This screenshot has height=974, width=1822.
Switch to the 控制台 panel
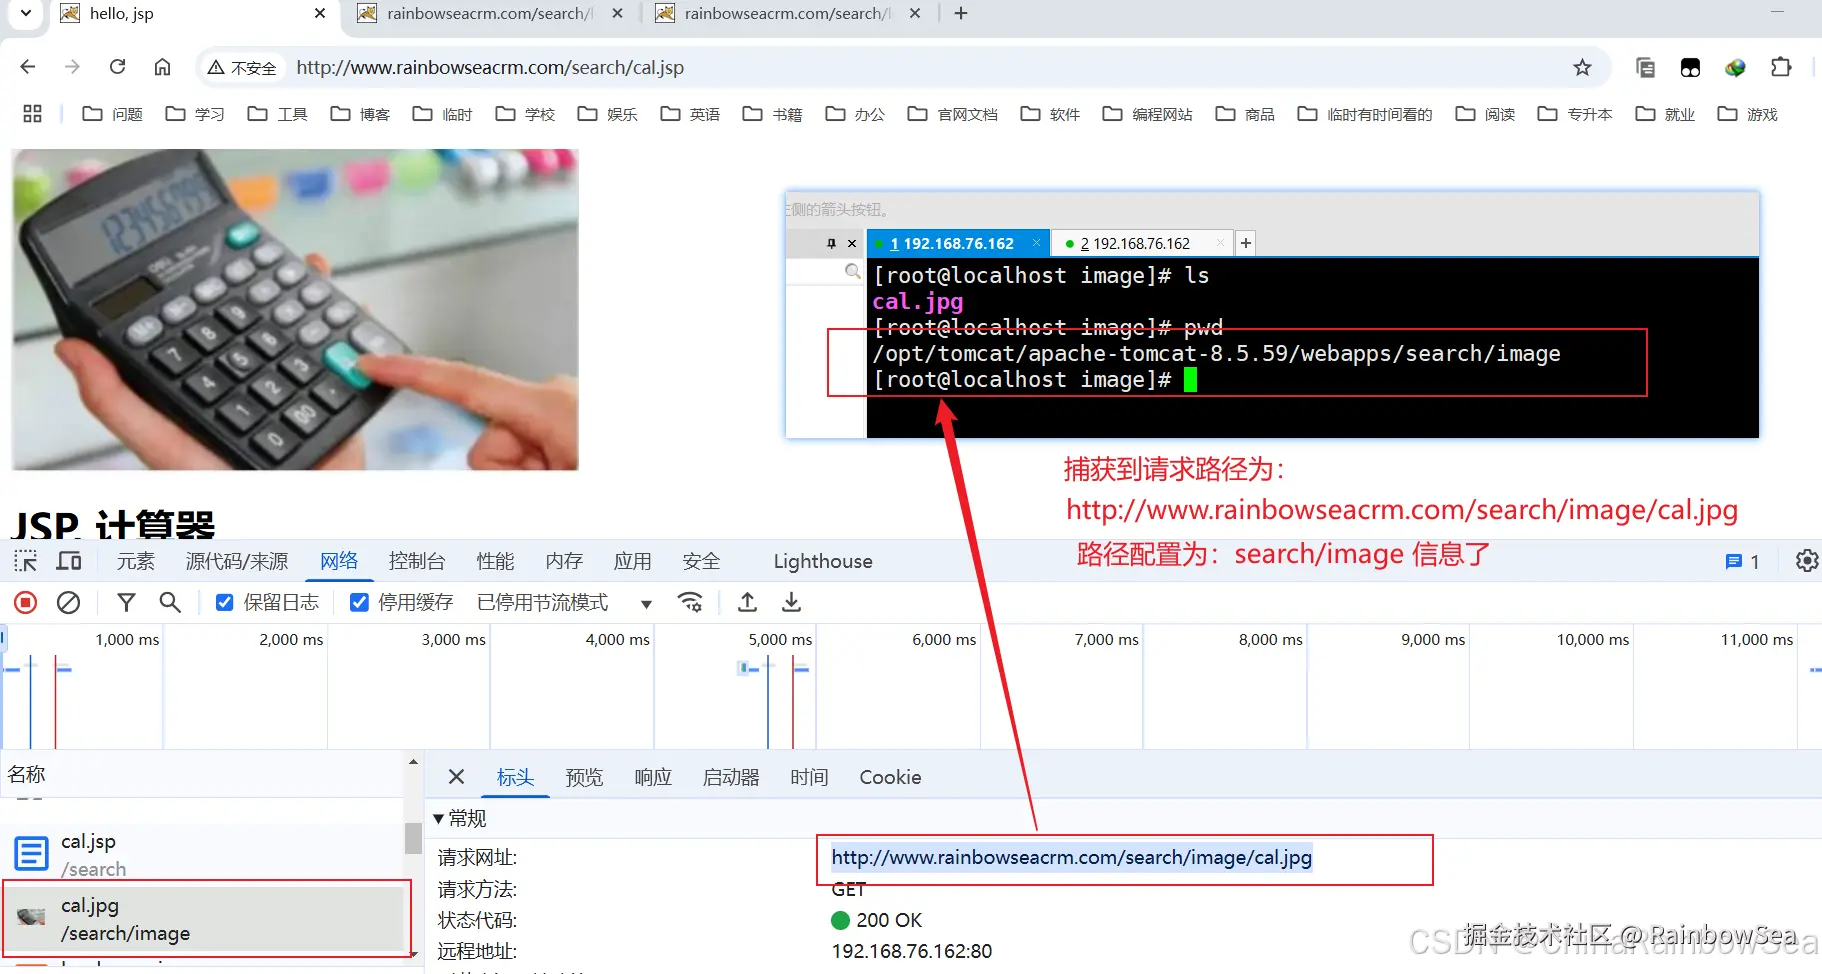[x=417, y=561]
